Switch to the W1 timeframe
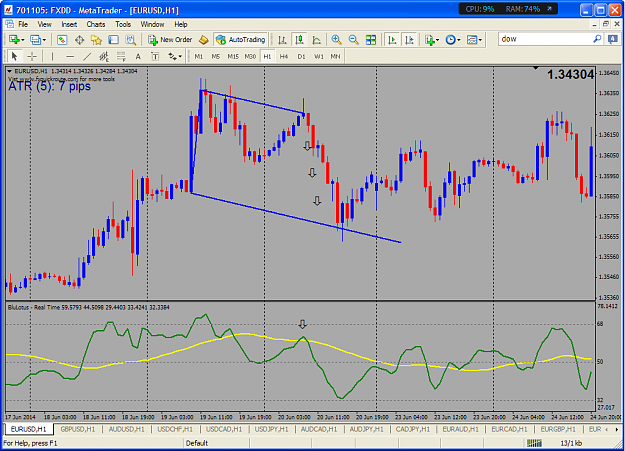 tap(319, 56)
